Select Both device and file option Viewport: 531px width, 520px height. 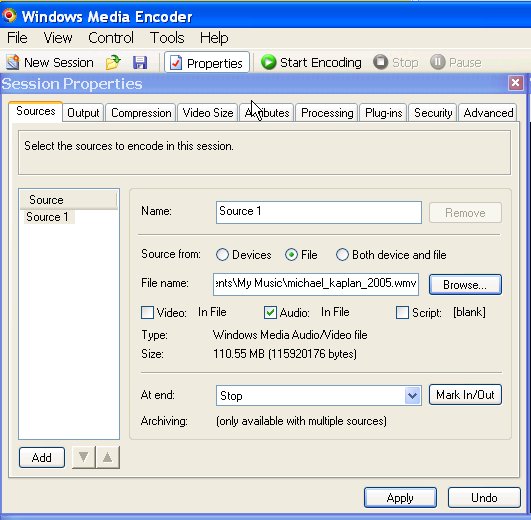[342, 255]
